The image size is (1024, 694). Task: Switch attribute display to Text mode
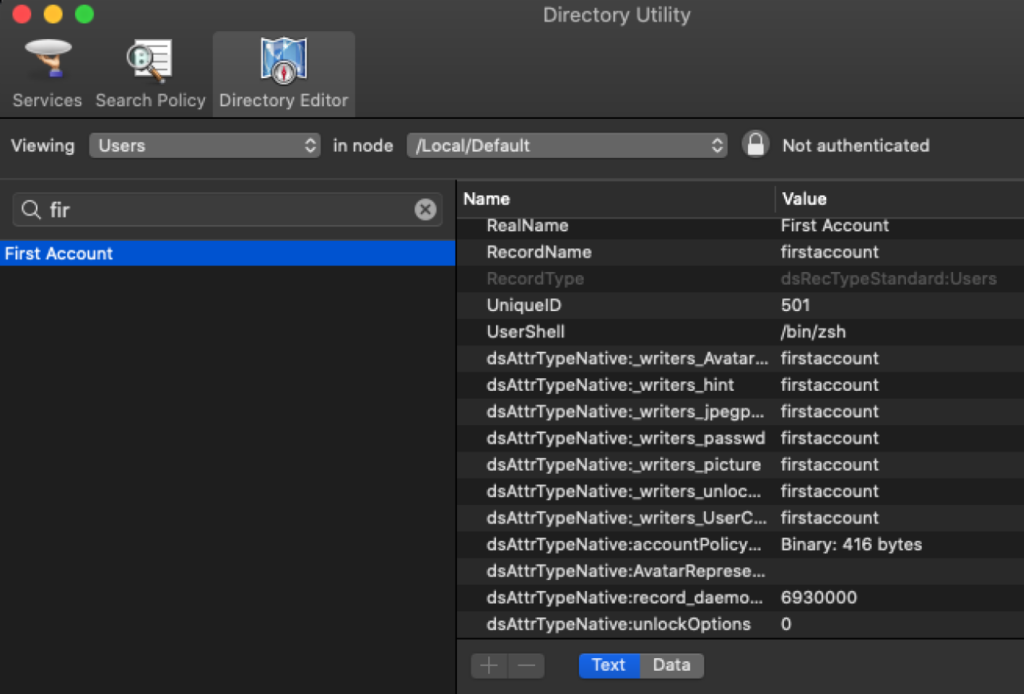point(608,665)
